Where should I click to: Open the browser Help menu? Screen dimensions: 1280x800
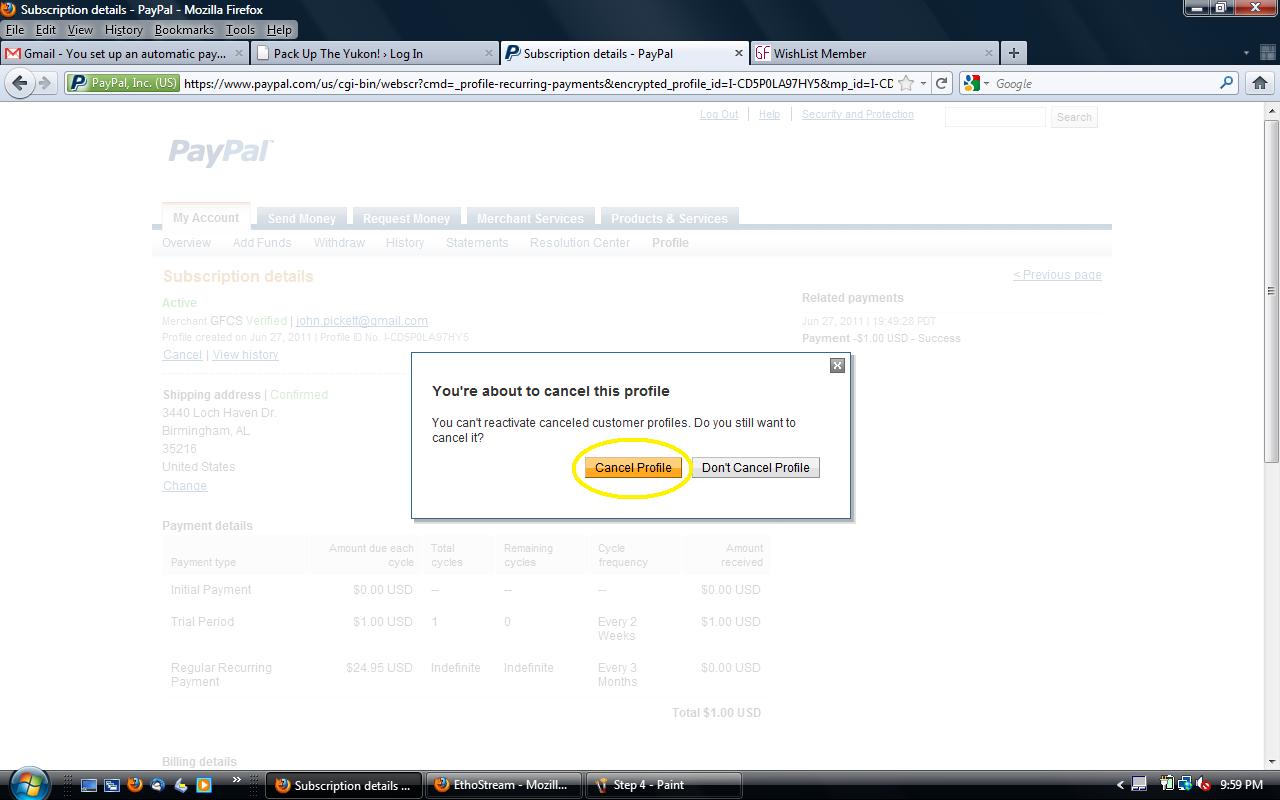point(279,30)
